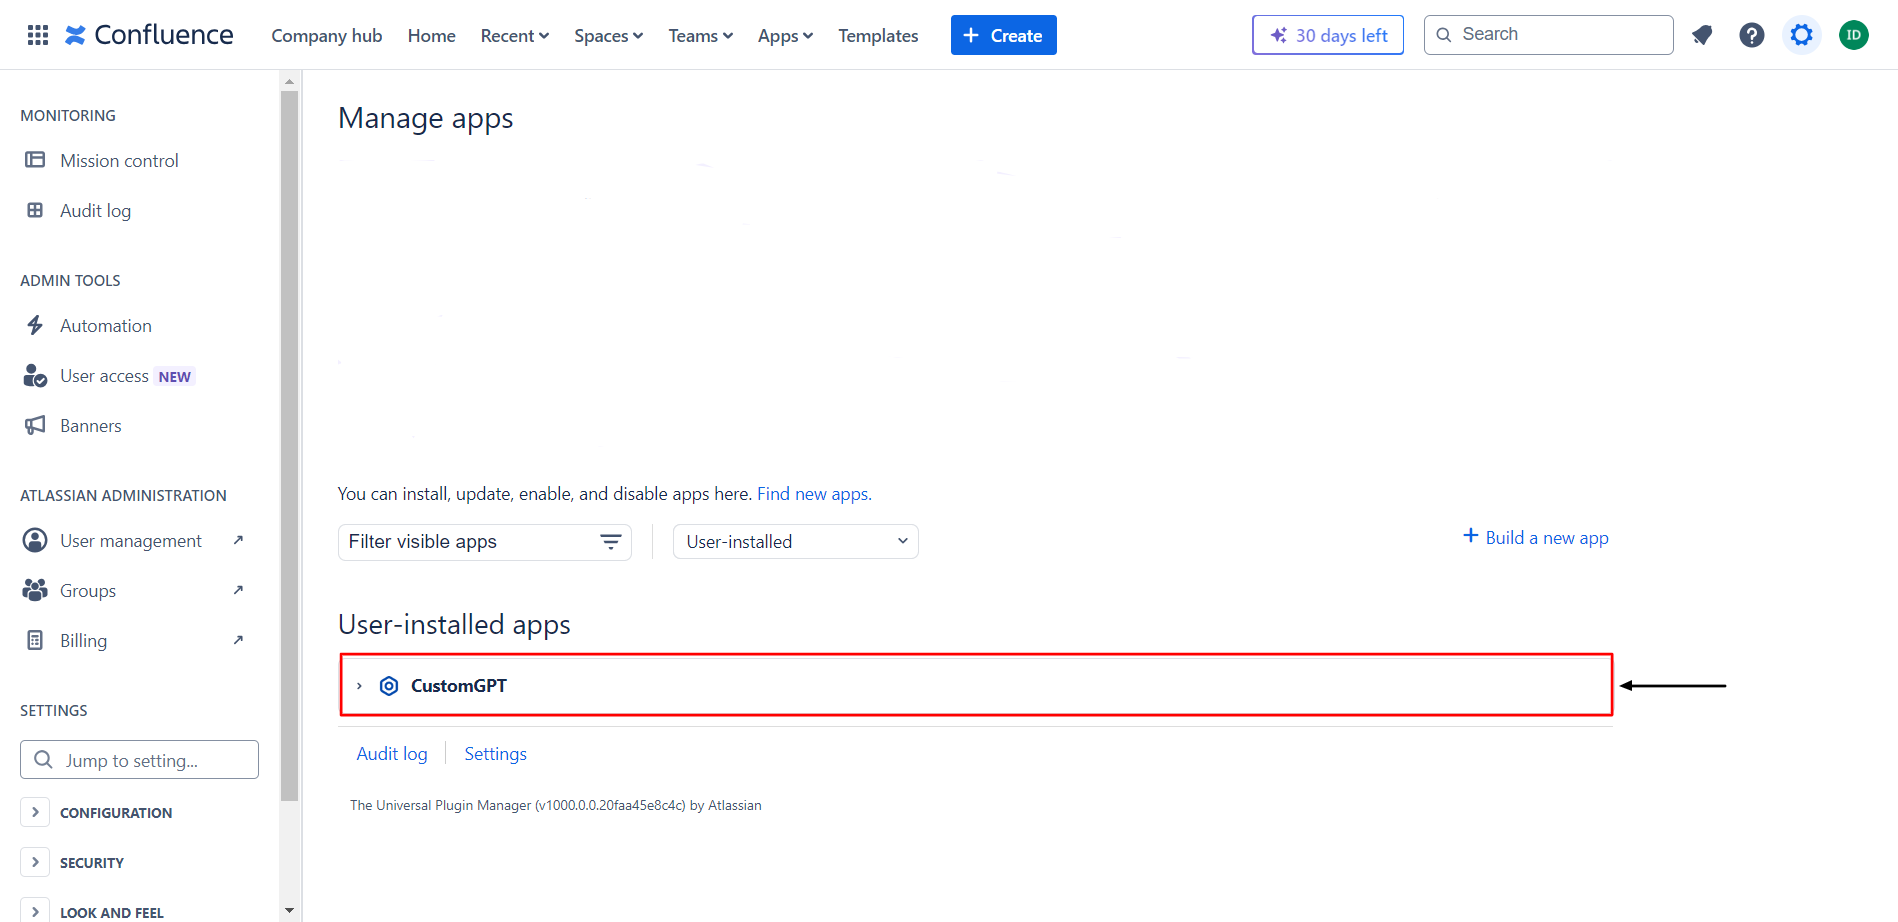Click magnifier icon in Jump to setting
The height and width of the screenshot is (922, 1898).
coord(43,760)
